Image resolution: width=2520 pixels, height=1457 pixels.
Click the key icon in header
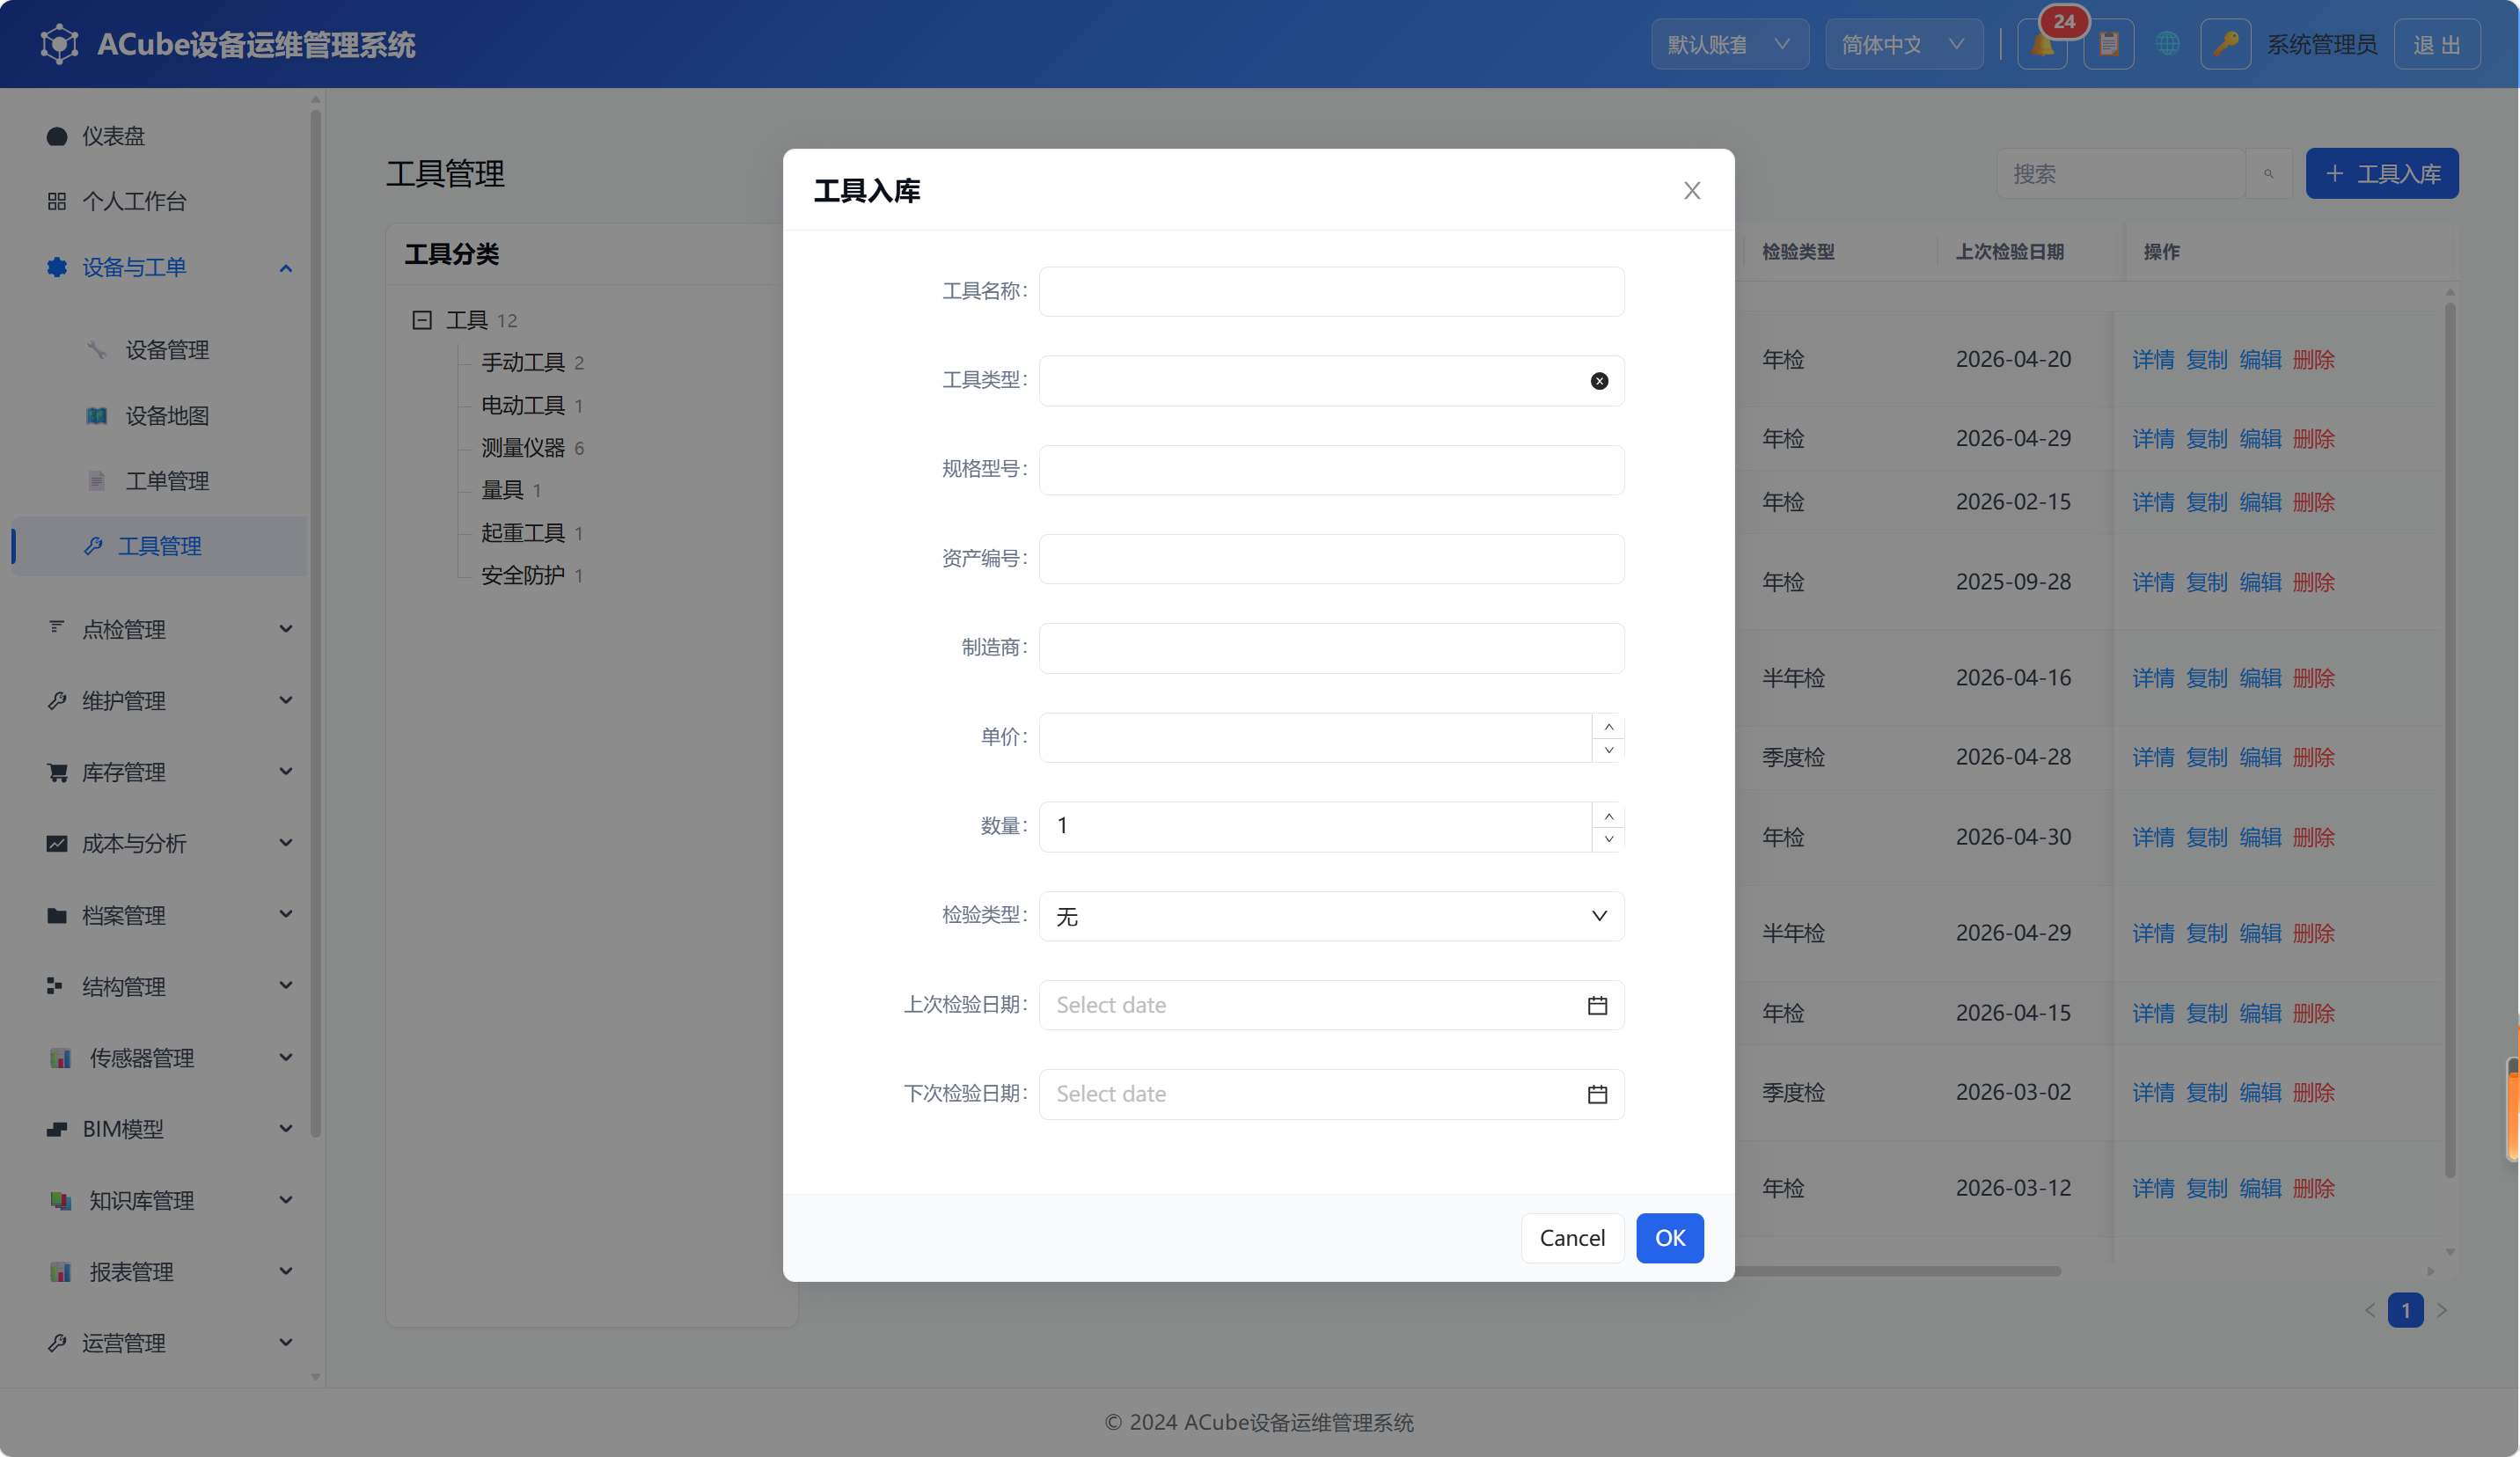(2225, 44)
